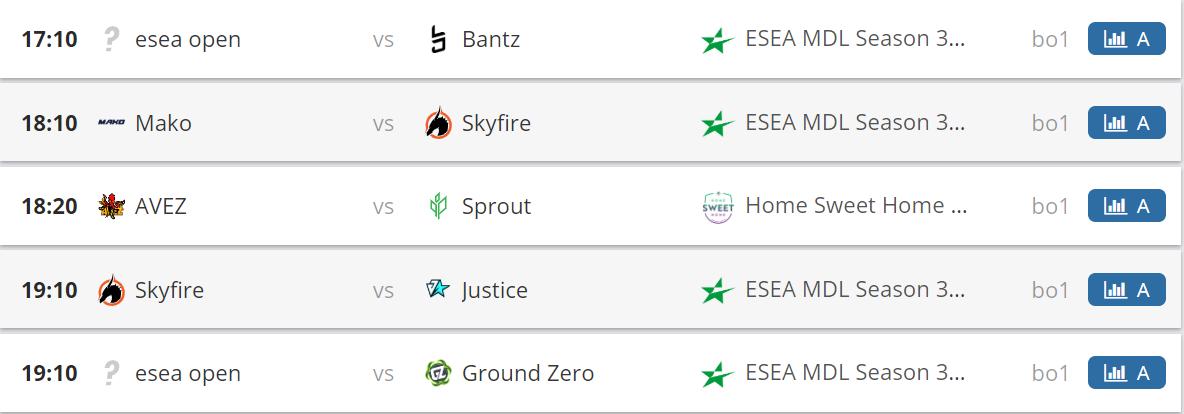Open analytics button for Skyfire vs Justice
The width and height of the screenshot is (1184, 414).
click(x=1126, y=290)
